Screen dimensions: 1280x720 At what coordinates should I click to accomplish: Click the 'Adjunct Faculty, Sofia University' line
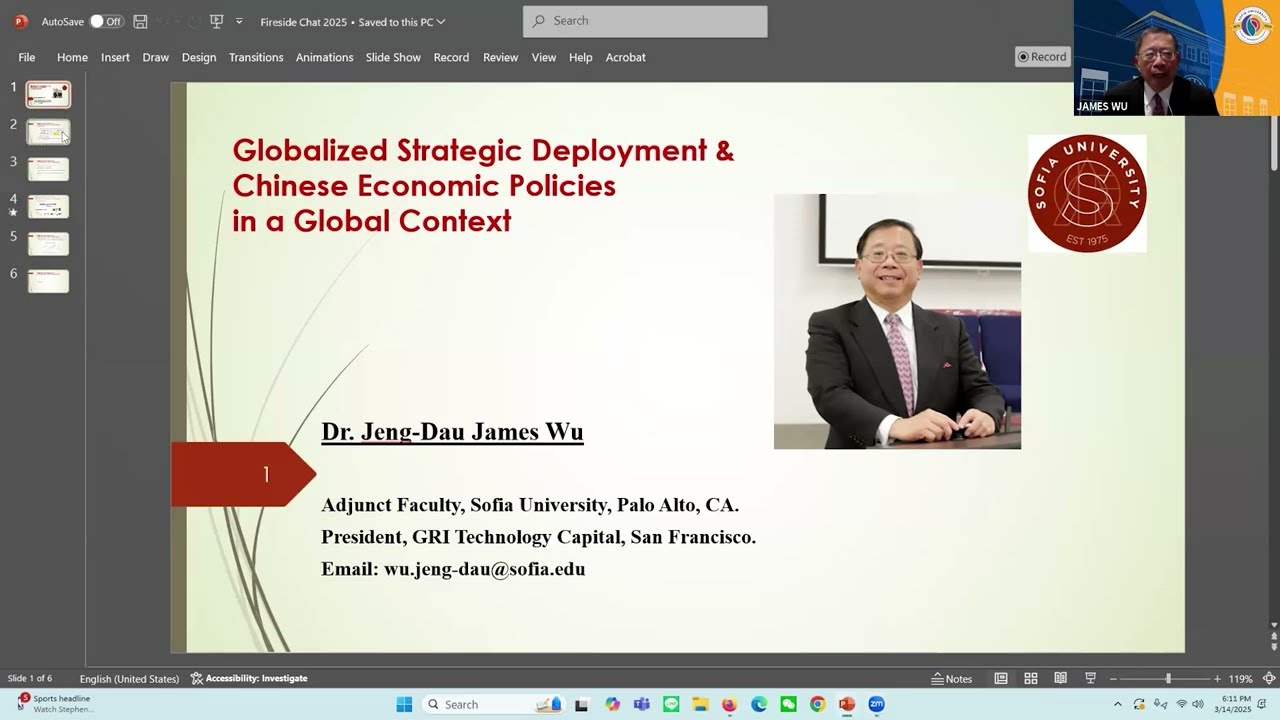(x=530, y=505)
